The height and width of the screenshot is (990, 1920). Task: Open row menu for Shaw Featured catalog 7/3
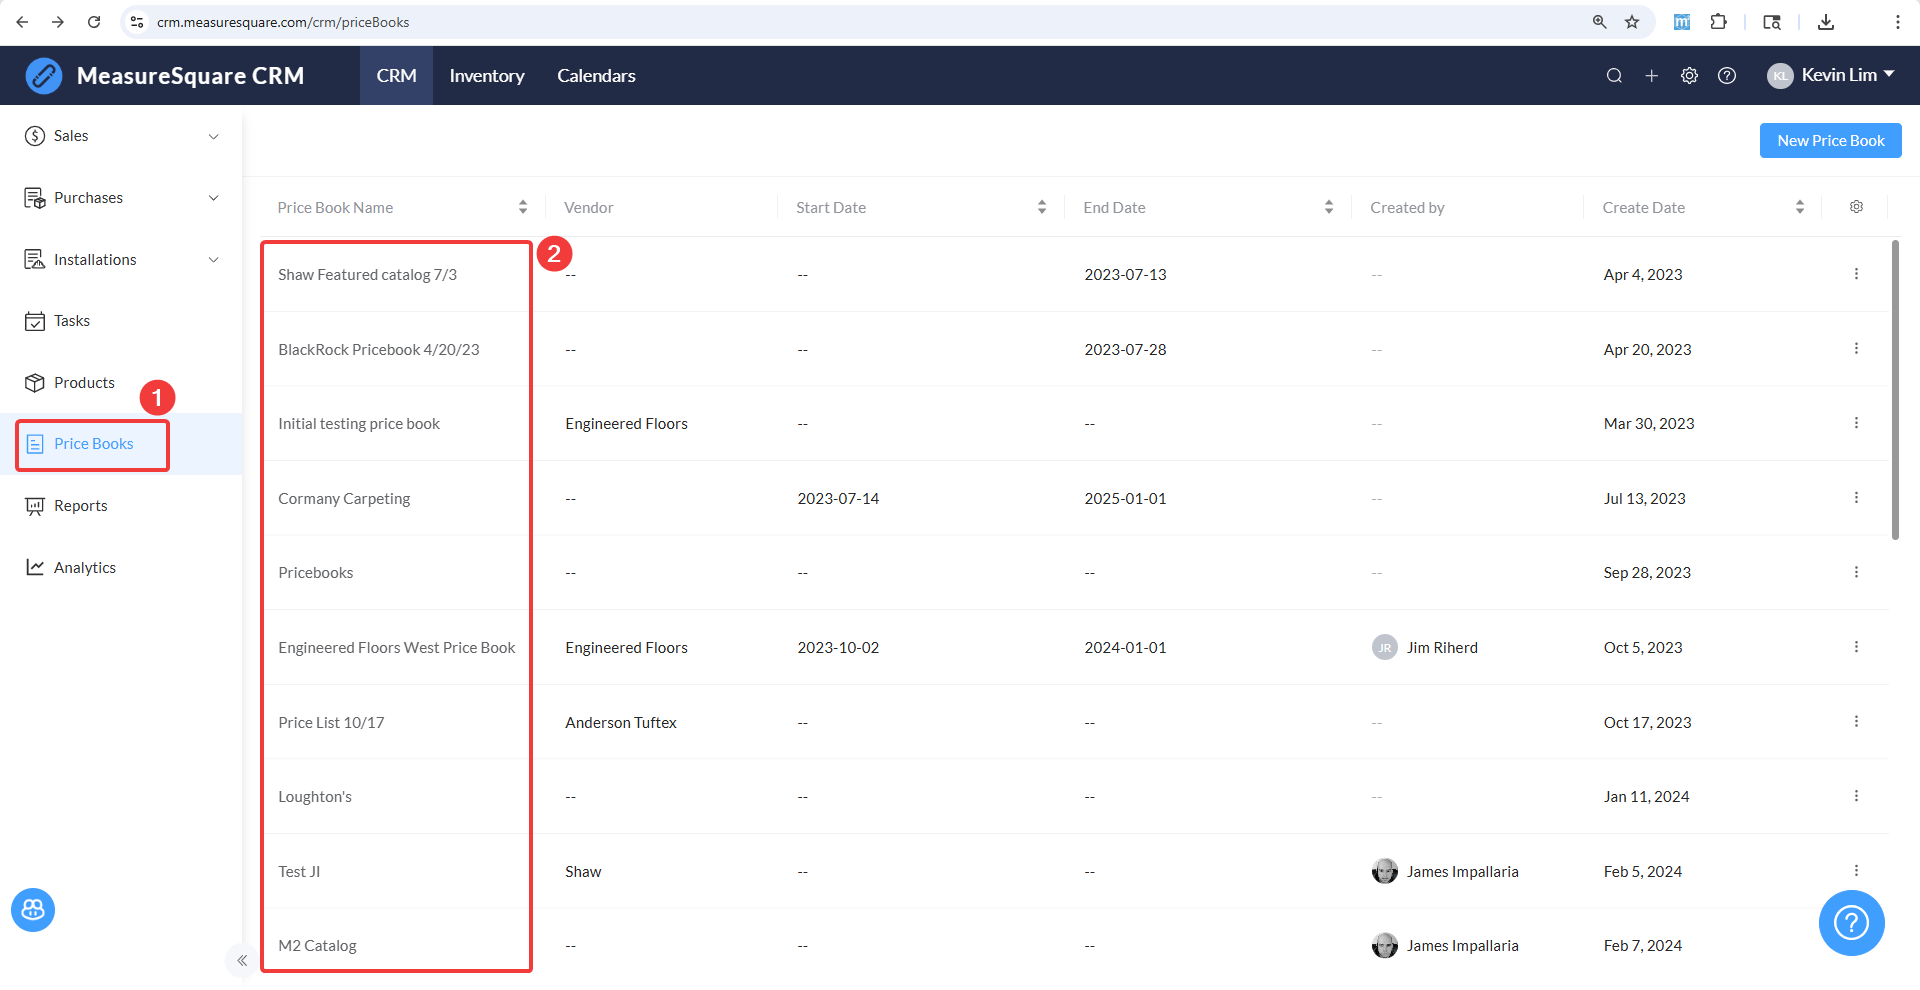1856,274
